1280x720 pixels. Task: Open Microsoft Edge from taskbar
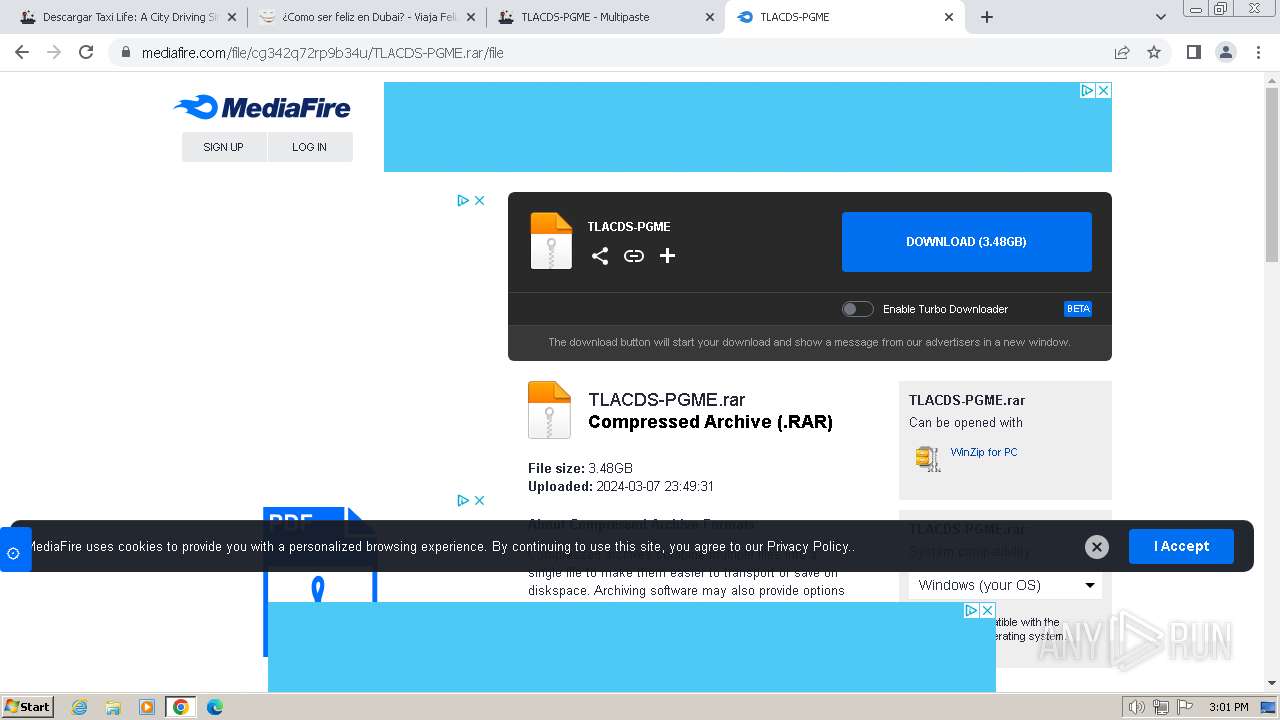pos(215,707)
